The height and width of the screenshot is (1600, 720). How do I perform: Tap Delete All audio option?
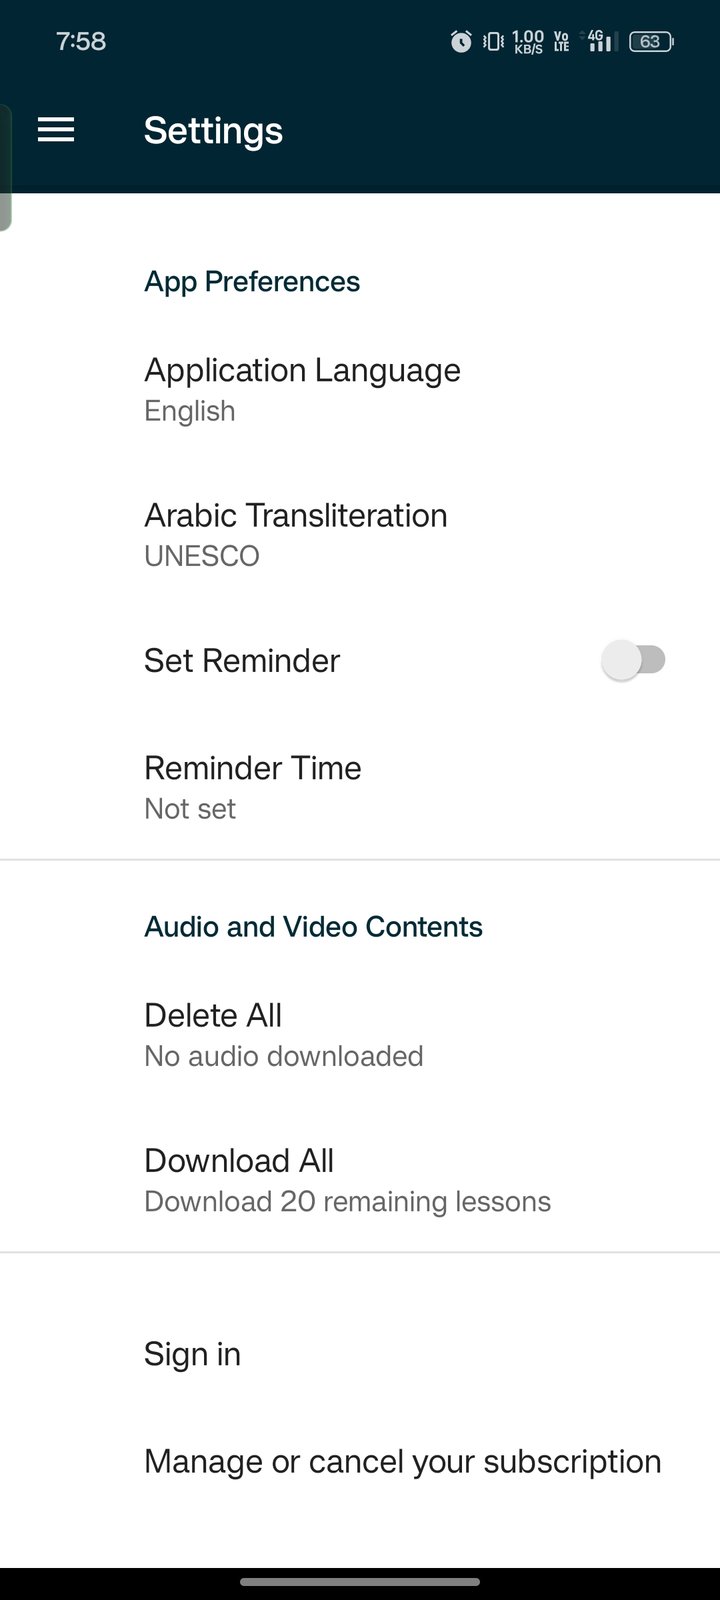tap(283, 1034)
